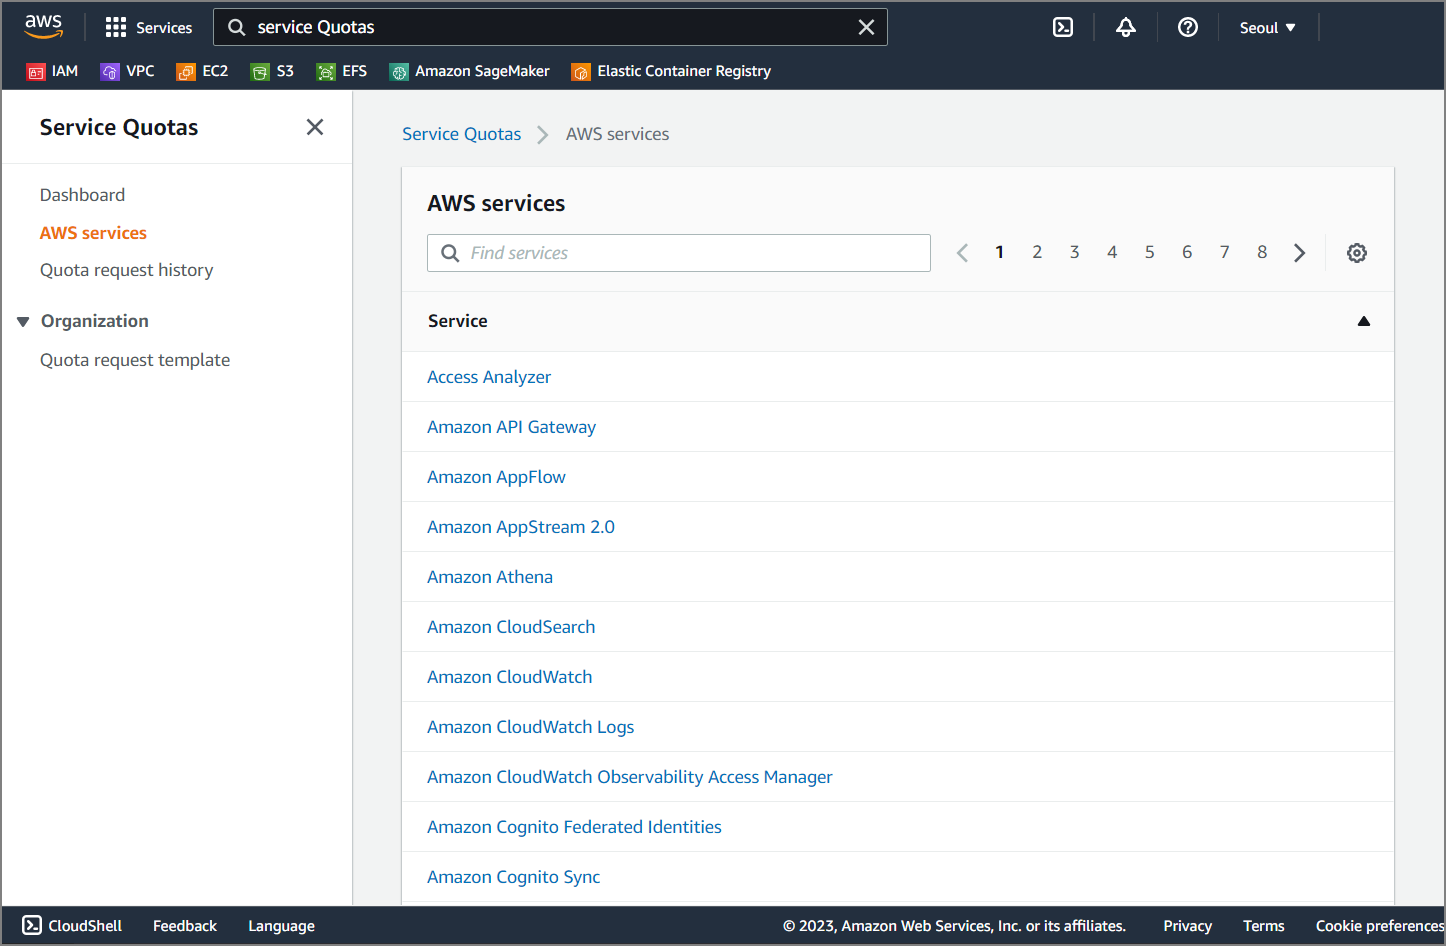Open Access Analyzer service
Screen dimensions: 1446x946
point(489,377)
